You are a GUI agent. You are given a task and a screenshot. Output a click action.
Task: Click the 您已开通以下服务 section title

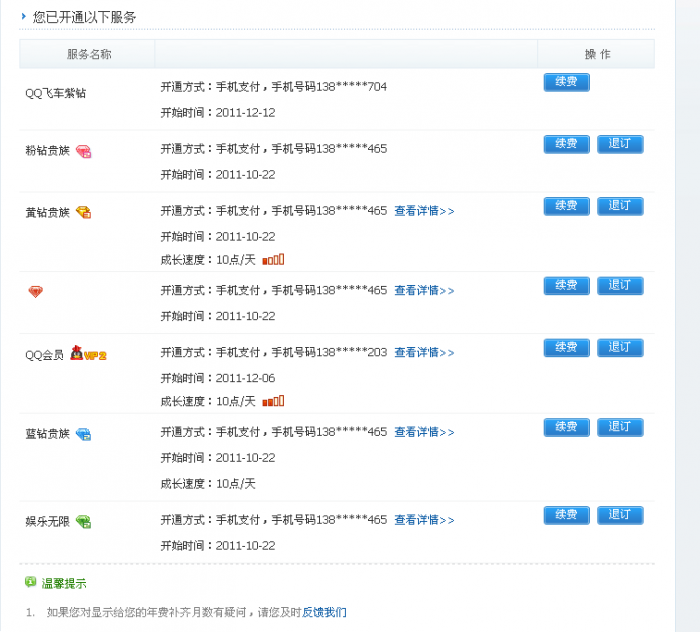pyautogui.click(x=84, y=17)
